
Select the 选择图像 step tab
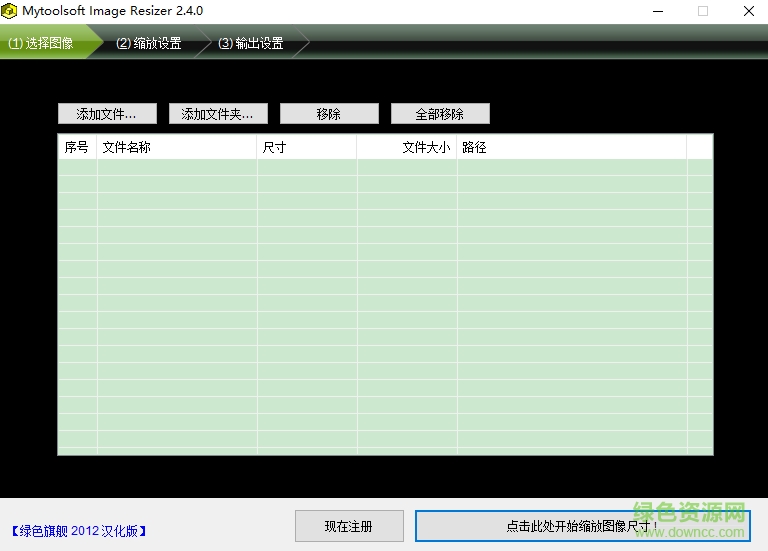coord(42,43)
